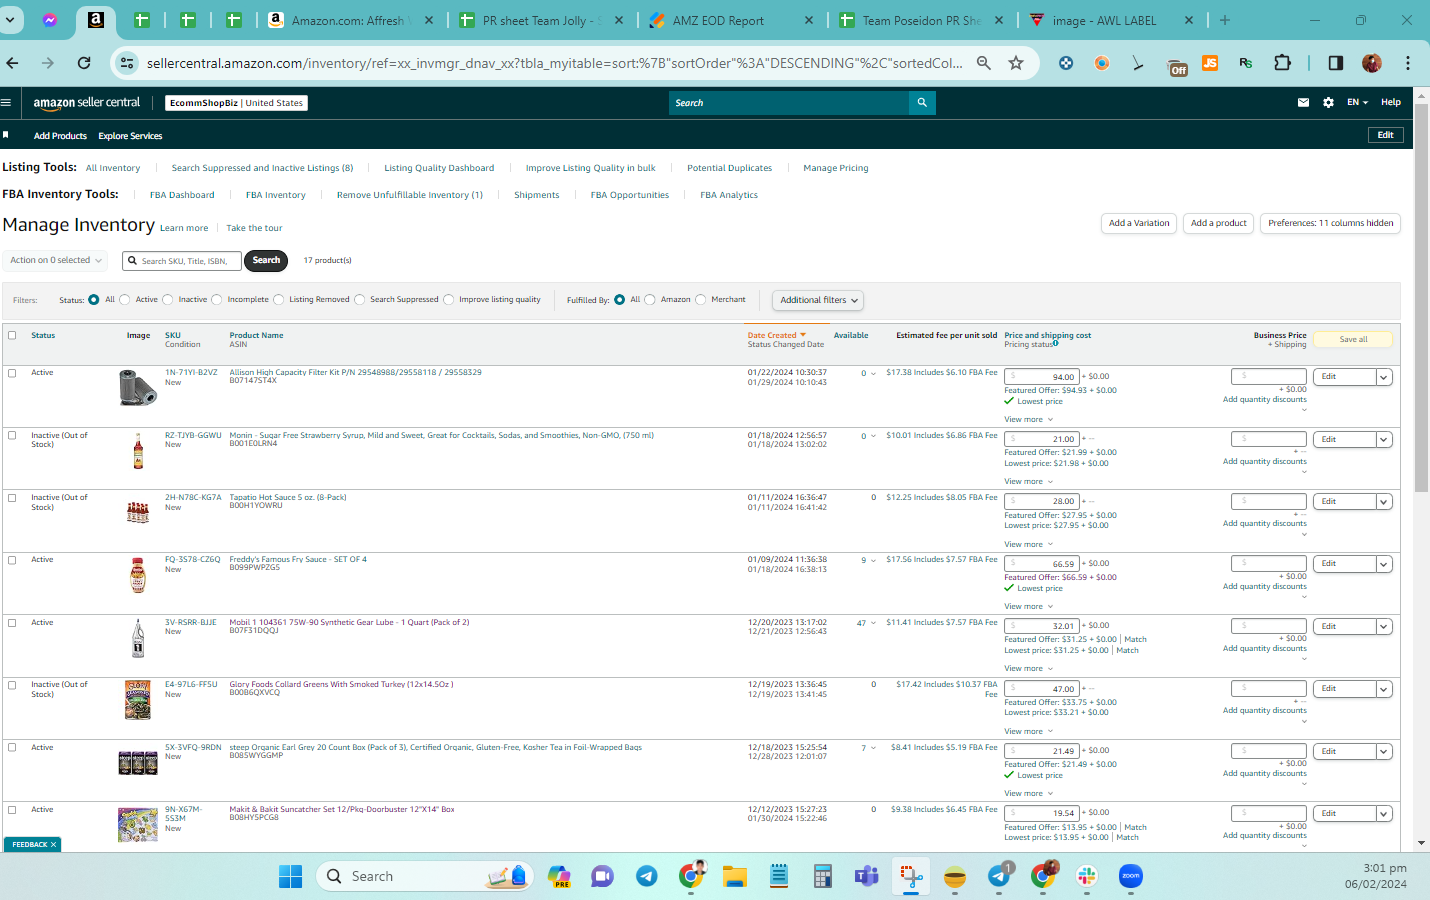Open Microsoft Teams from the taskbar
Image resolution: width=1430 pixels, height=900 pixels.
[x=866, y=877]
